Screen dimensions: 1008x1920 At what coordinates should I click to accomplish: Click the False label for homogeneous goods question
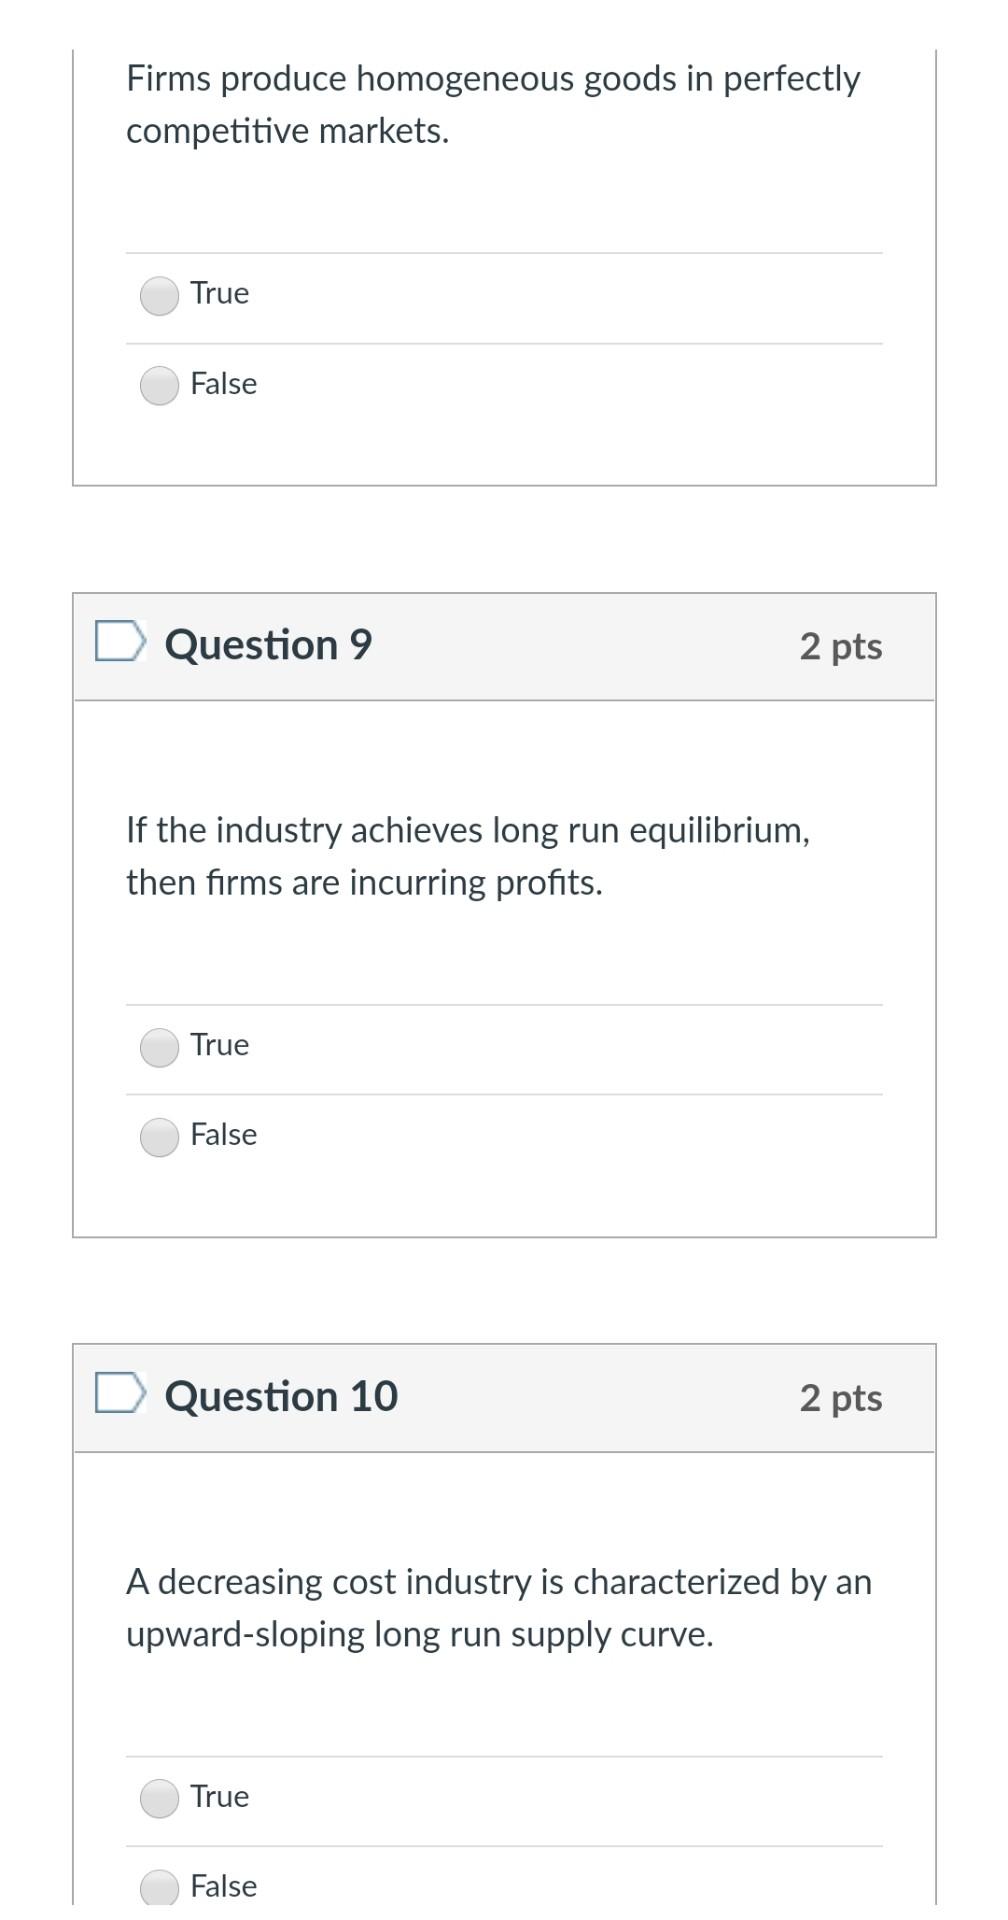click(x=223, y=384)
